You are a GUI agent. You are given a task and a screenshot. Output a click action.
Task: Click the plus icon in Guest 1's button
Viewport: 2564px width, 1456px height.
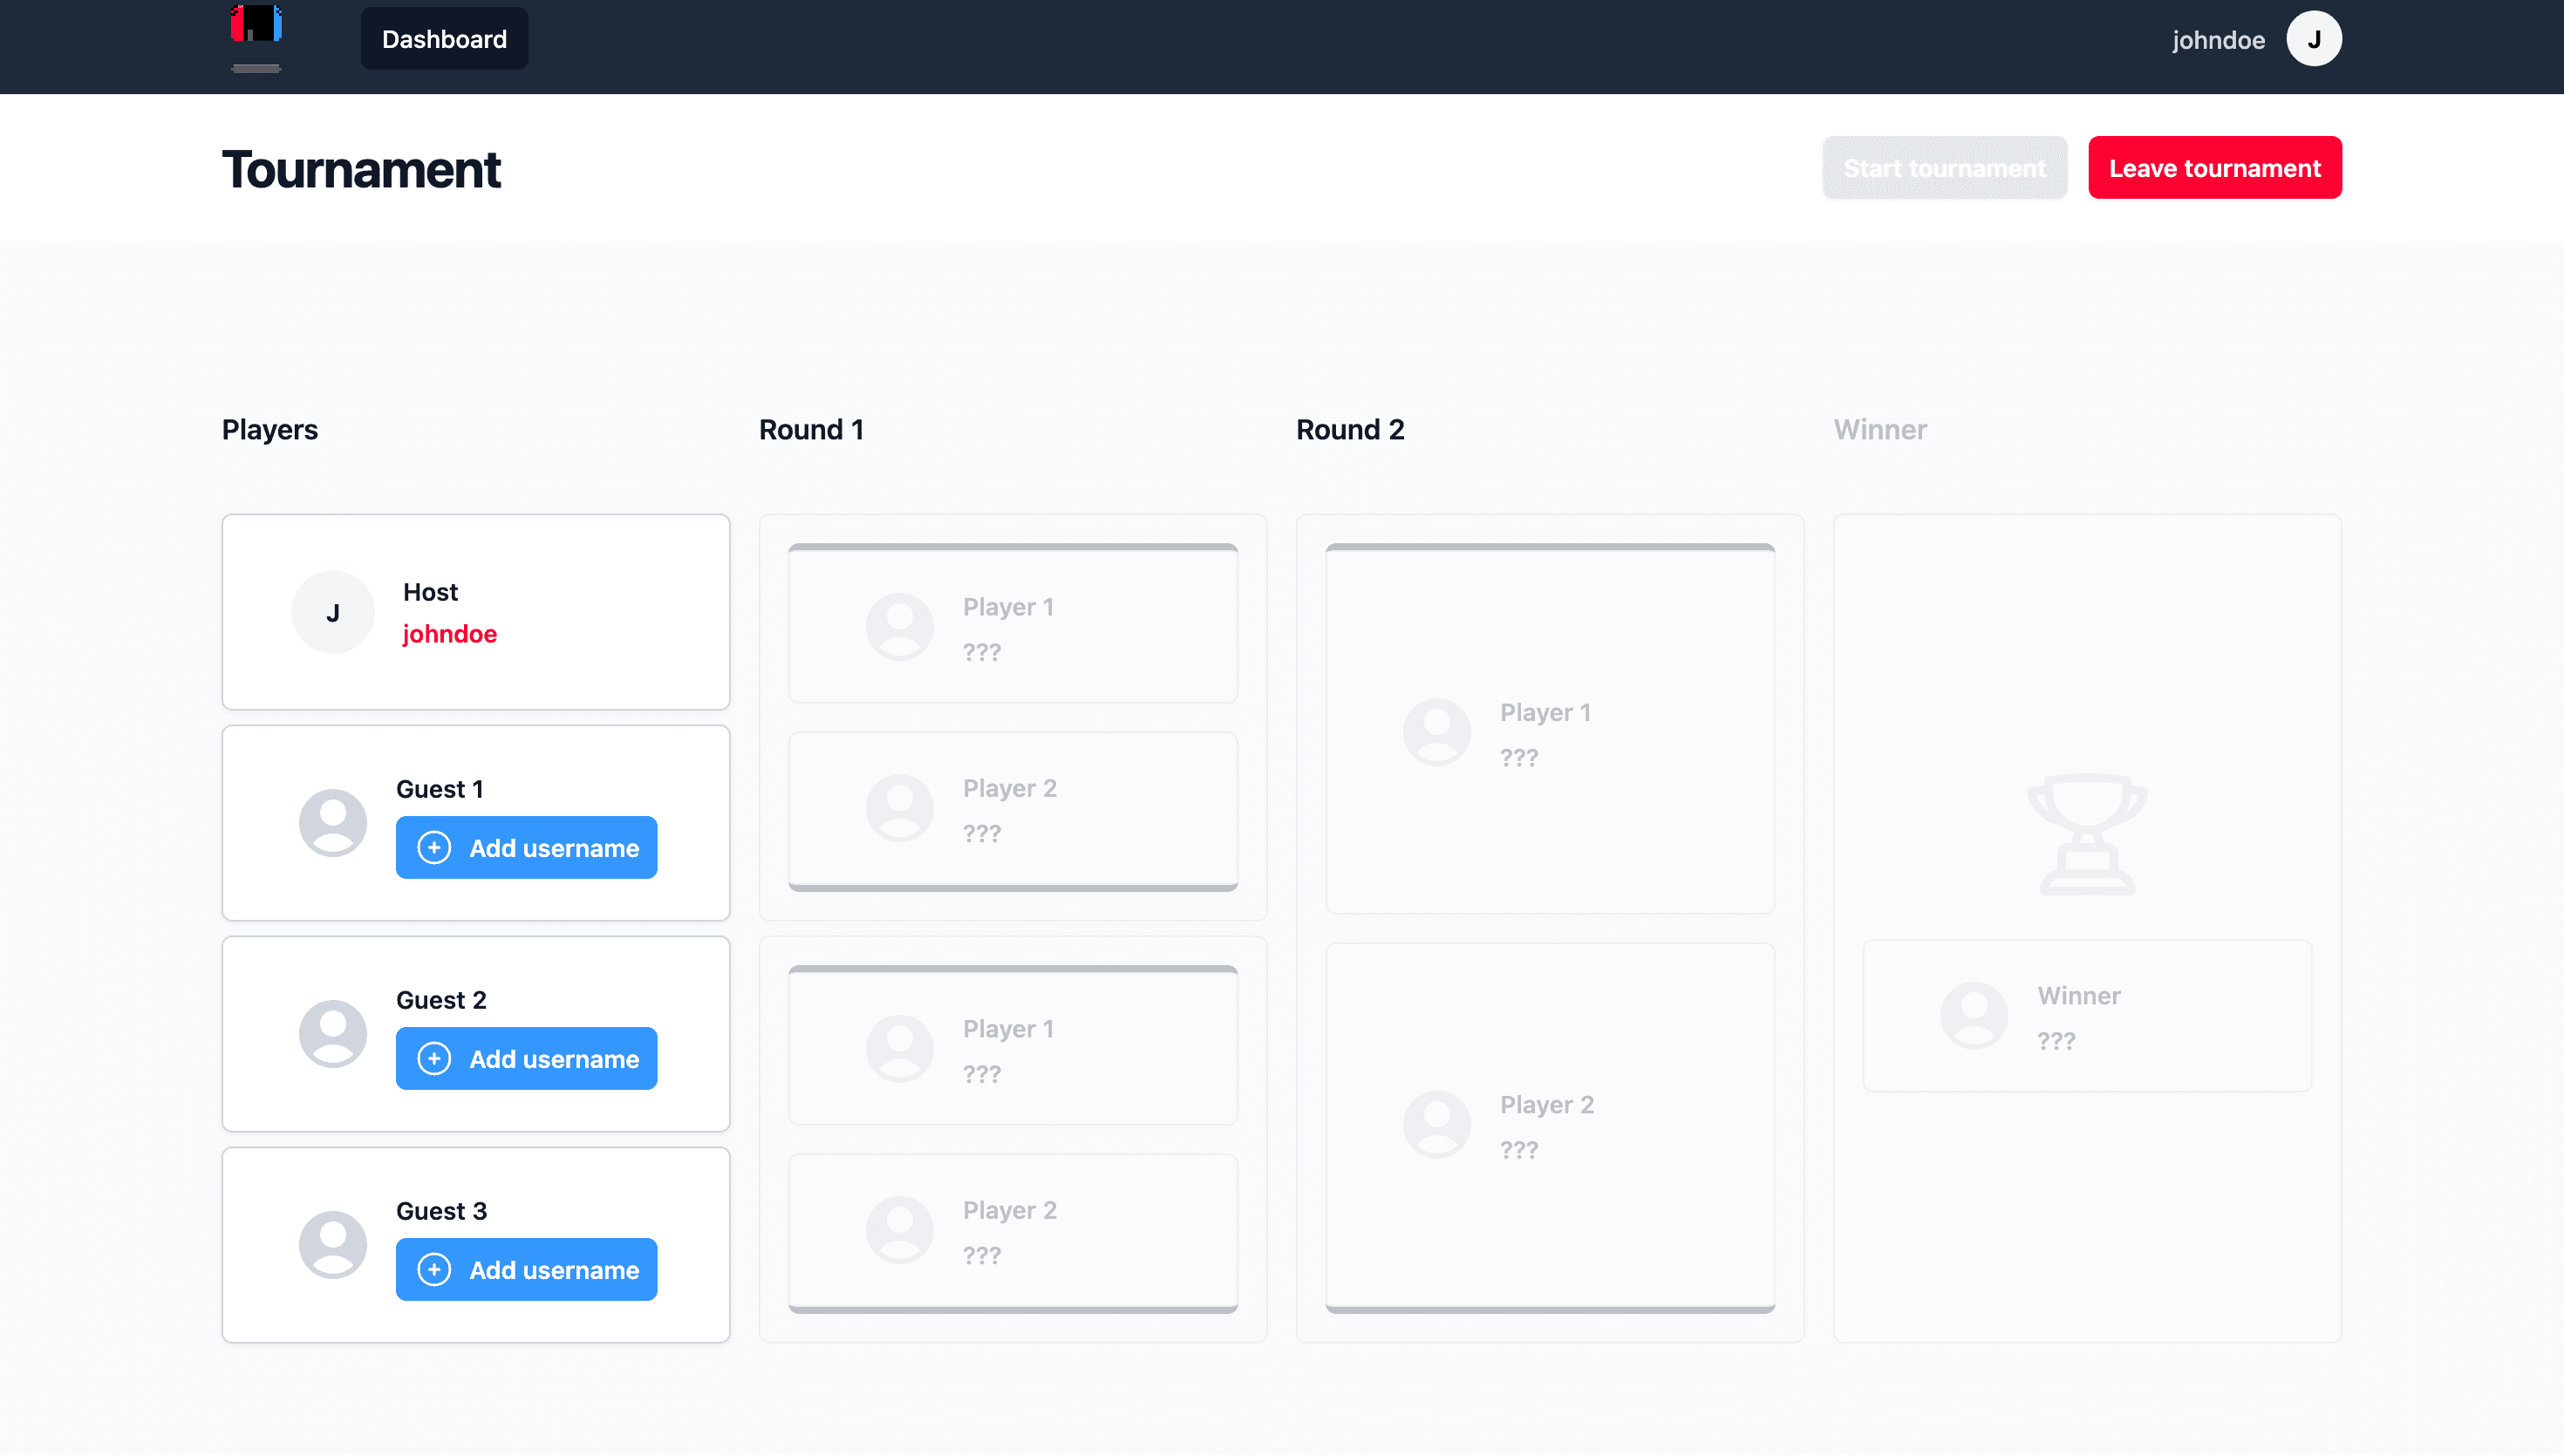coord(434,848)
